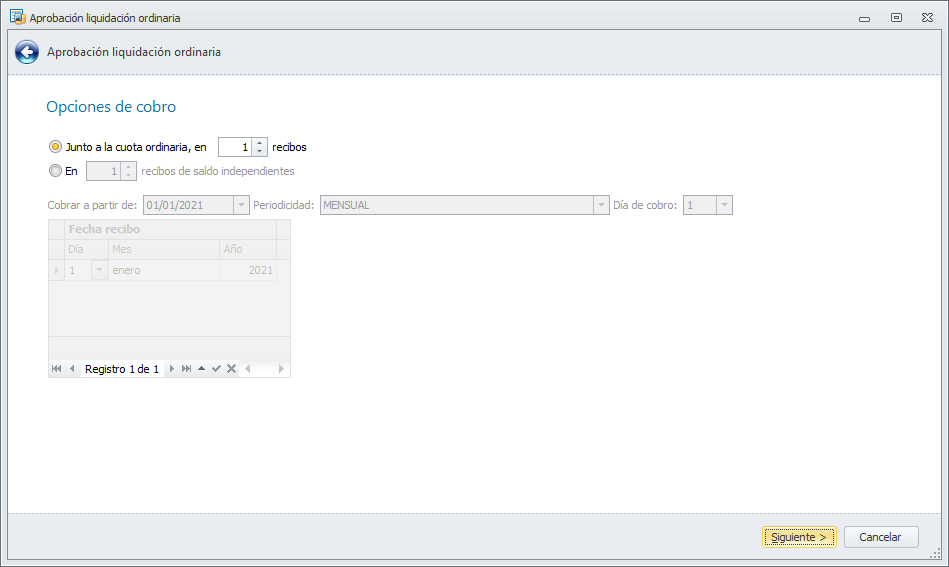Expand the Periodicidad dropdown

601,205
